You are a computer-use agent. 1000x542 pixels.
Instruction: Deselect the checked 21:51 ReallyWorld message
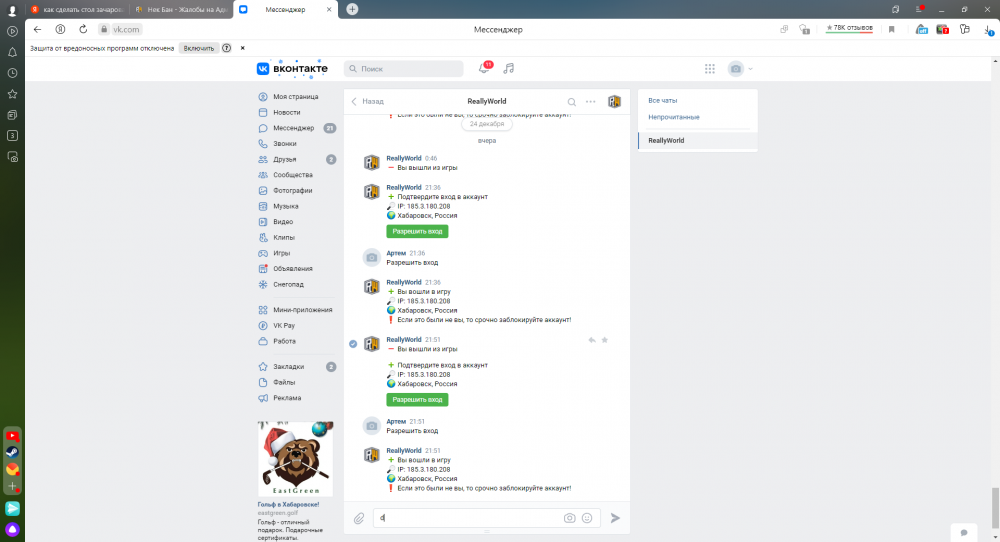pyautogui.click(x=353, y=344)
